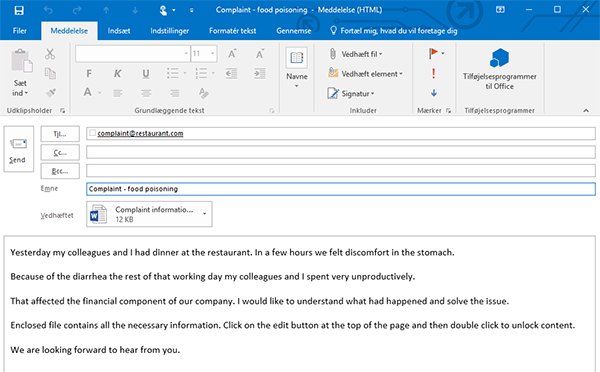600x372 pixels.
Task: Click the increase font size icon
Action: click(x=232, y=54)
